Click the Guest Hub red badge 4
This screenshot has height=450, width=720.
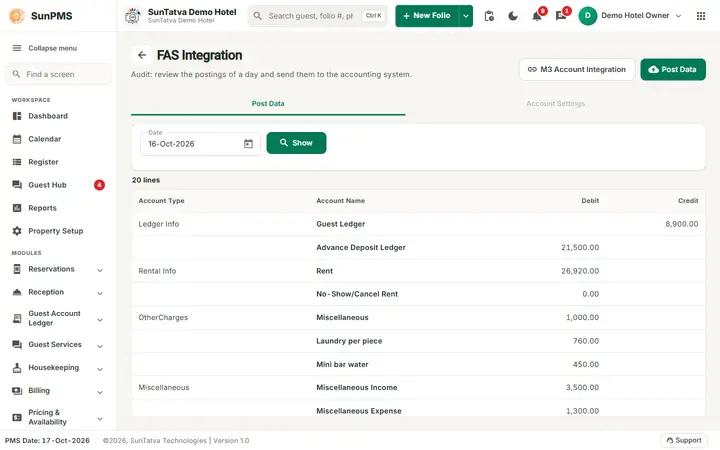coord(99,185)
